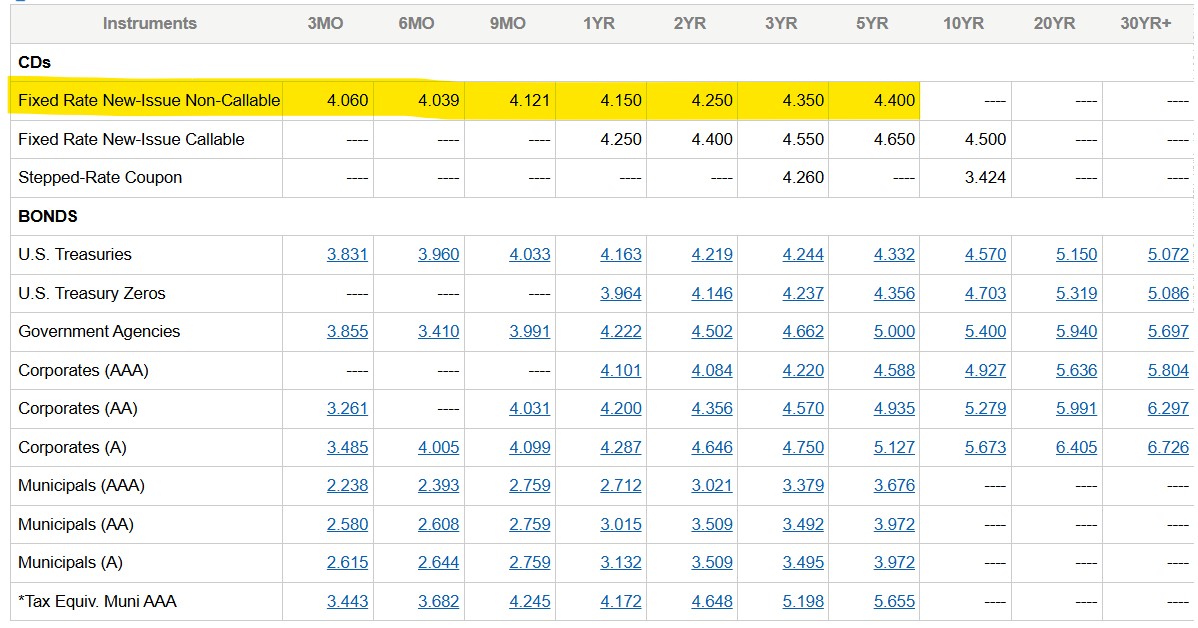
Task: Open Corporates (AAA) 10YR yield 4.927
Action: 986,371
